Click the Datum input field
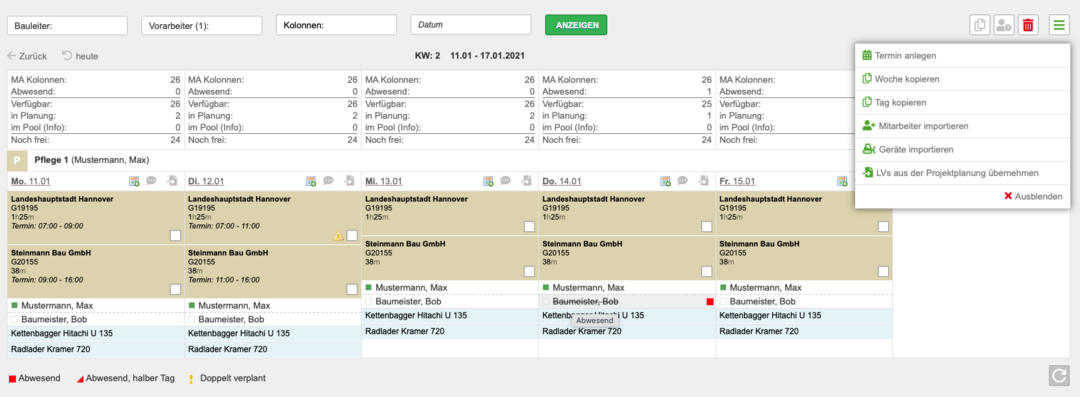 click(470, 25)
